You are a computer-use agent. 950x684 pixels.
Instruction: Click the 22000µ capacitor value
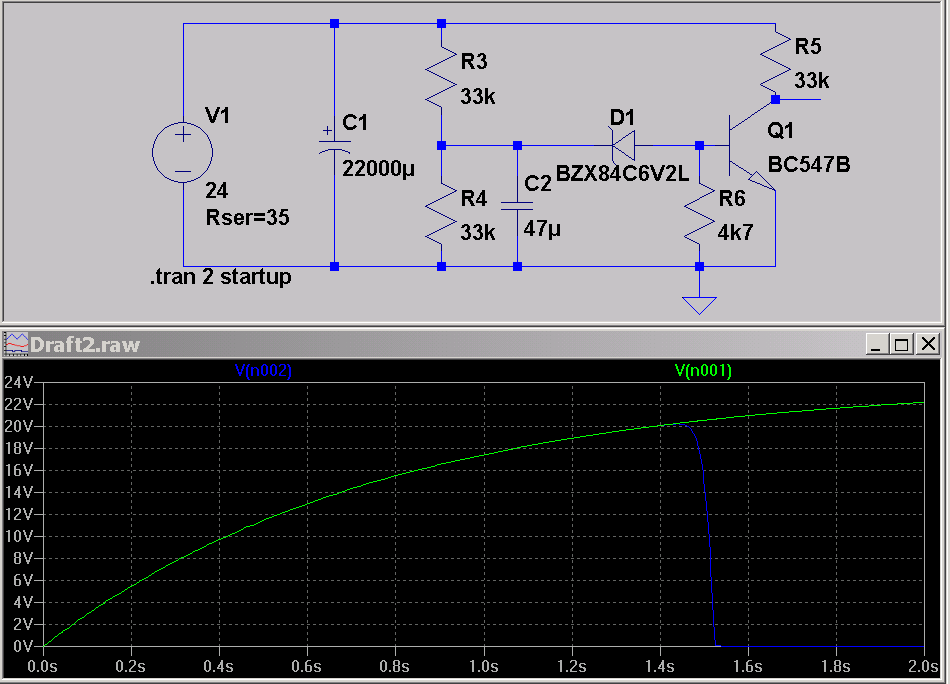(379, 168)
